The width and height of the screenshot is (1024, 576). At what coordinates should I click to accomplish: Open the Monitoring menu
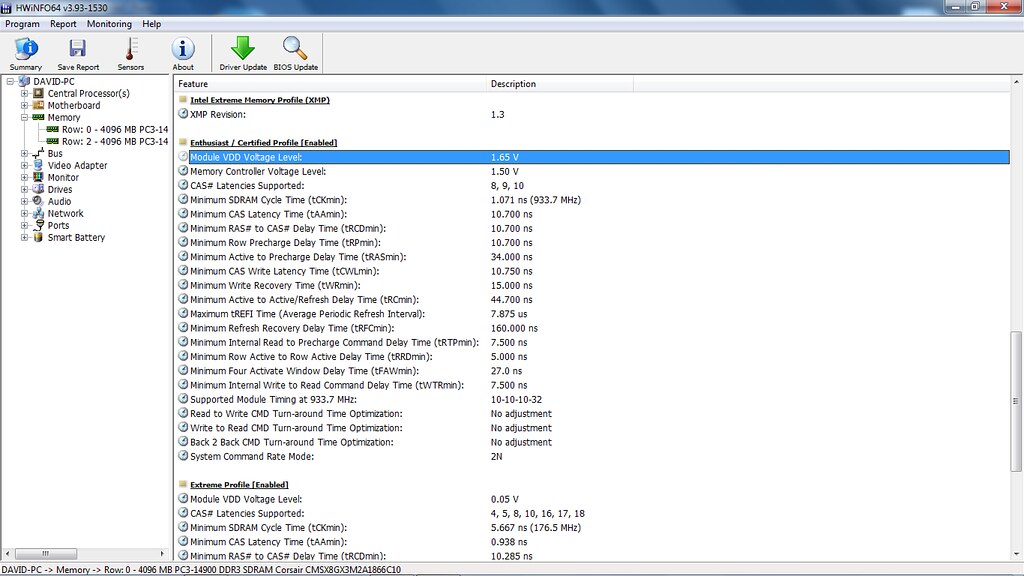pos(109,24)
